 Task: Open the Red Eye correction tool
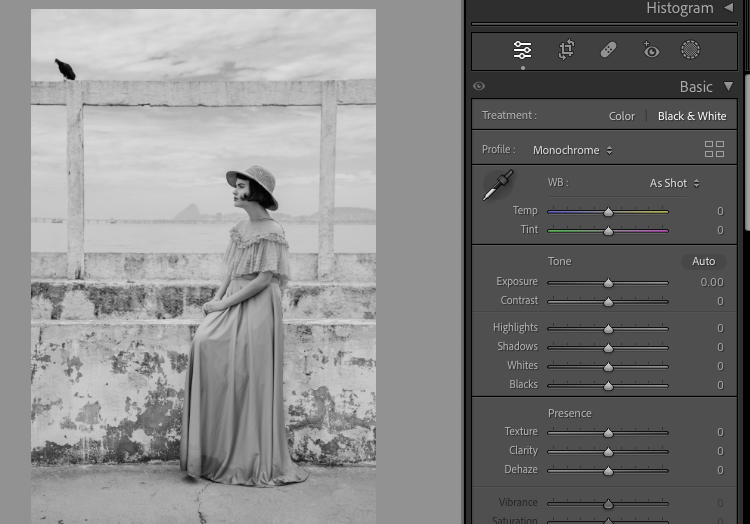point(650,50)
